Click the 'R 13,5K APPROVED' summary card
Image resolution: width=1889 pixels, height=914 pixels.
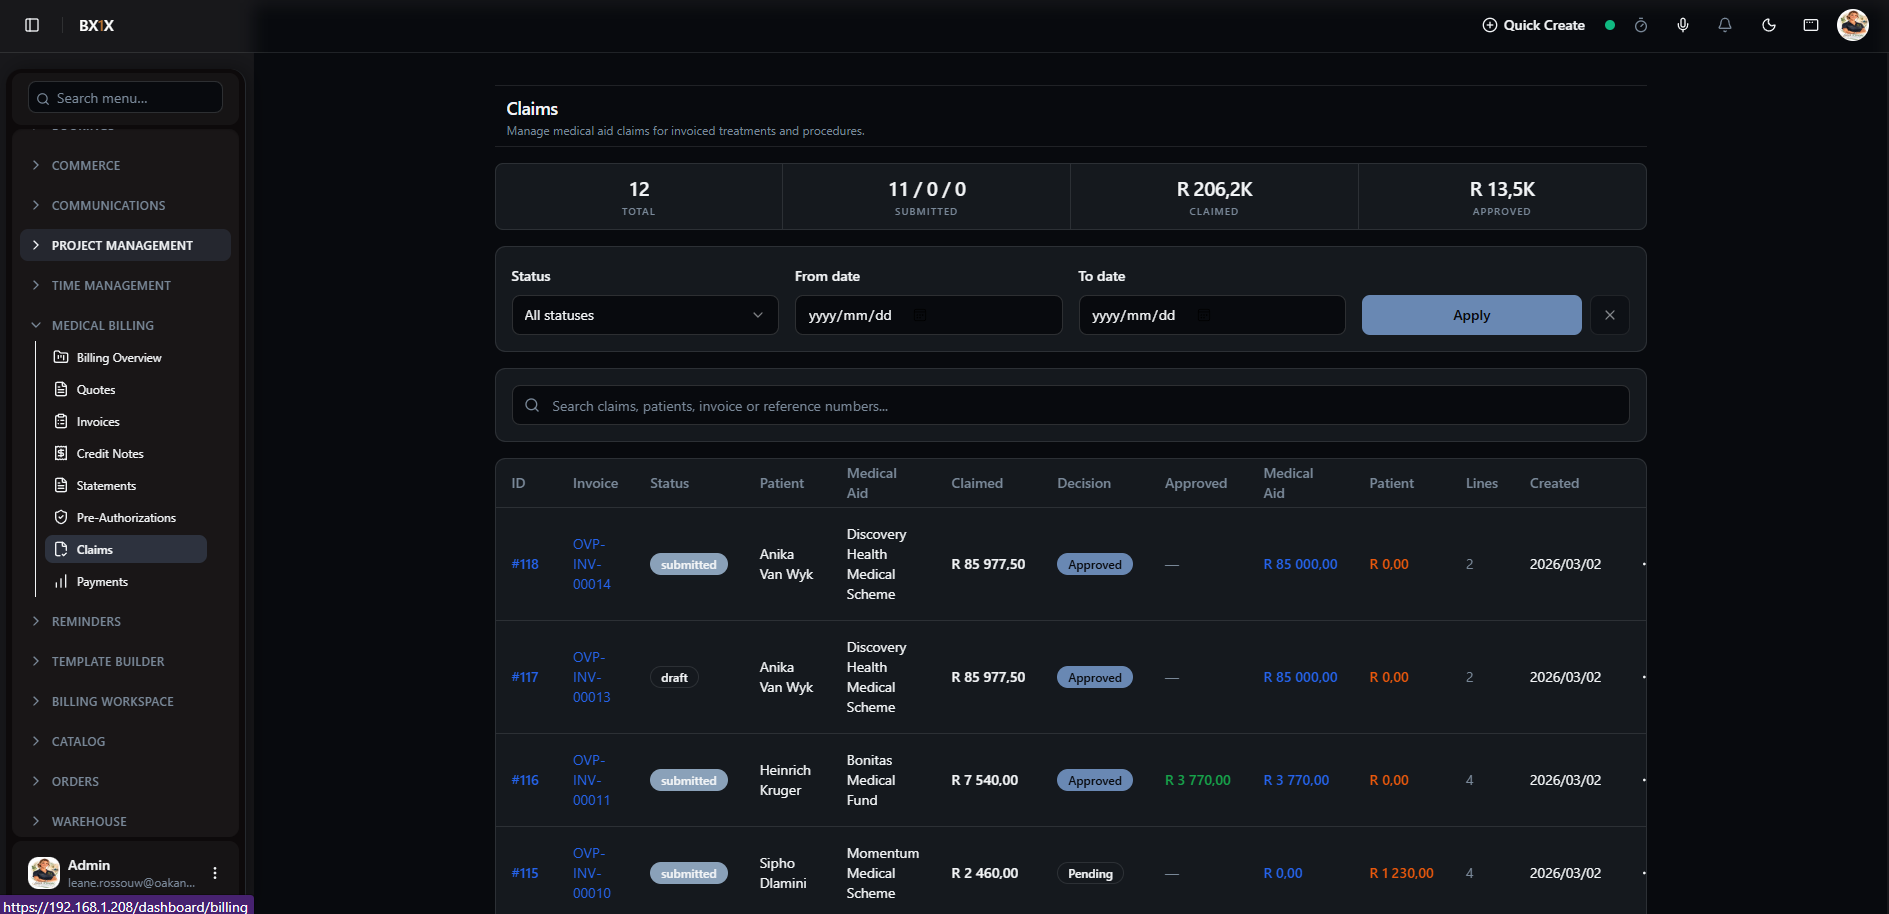pyautogui.click(x=1502, y=197)
